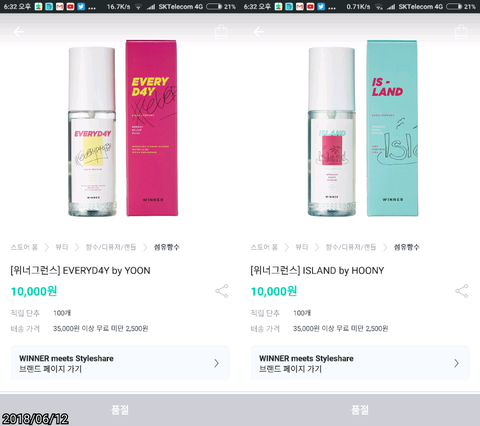
Task: Open shopping bag on EVERYD4Y page
Action: (x=221, y=32)
